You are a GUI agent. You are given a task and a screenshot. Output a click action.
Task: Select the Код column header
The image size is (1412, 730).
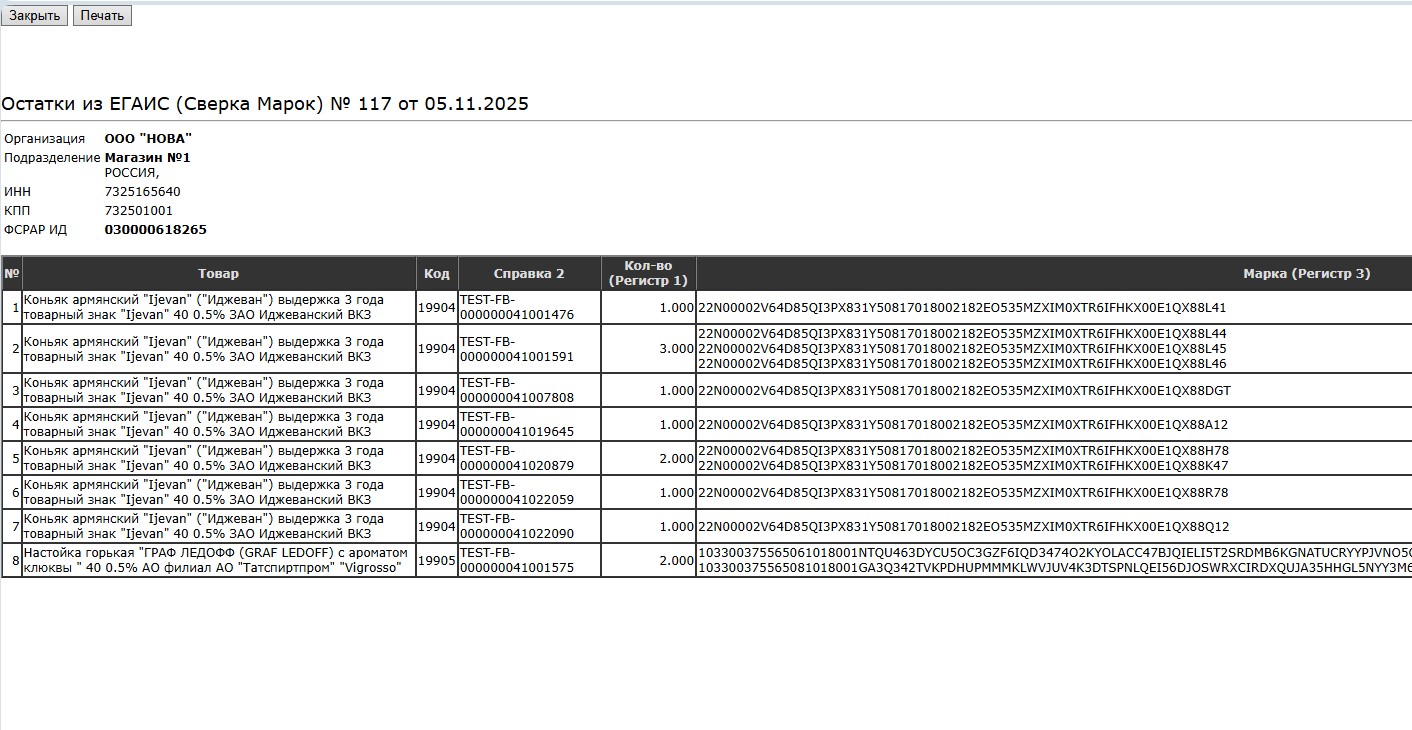(436, 273)
